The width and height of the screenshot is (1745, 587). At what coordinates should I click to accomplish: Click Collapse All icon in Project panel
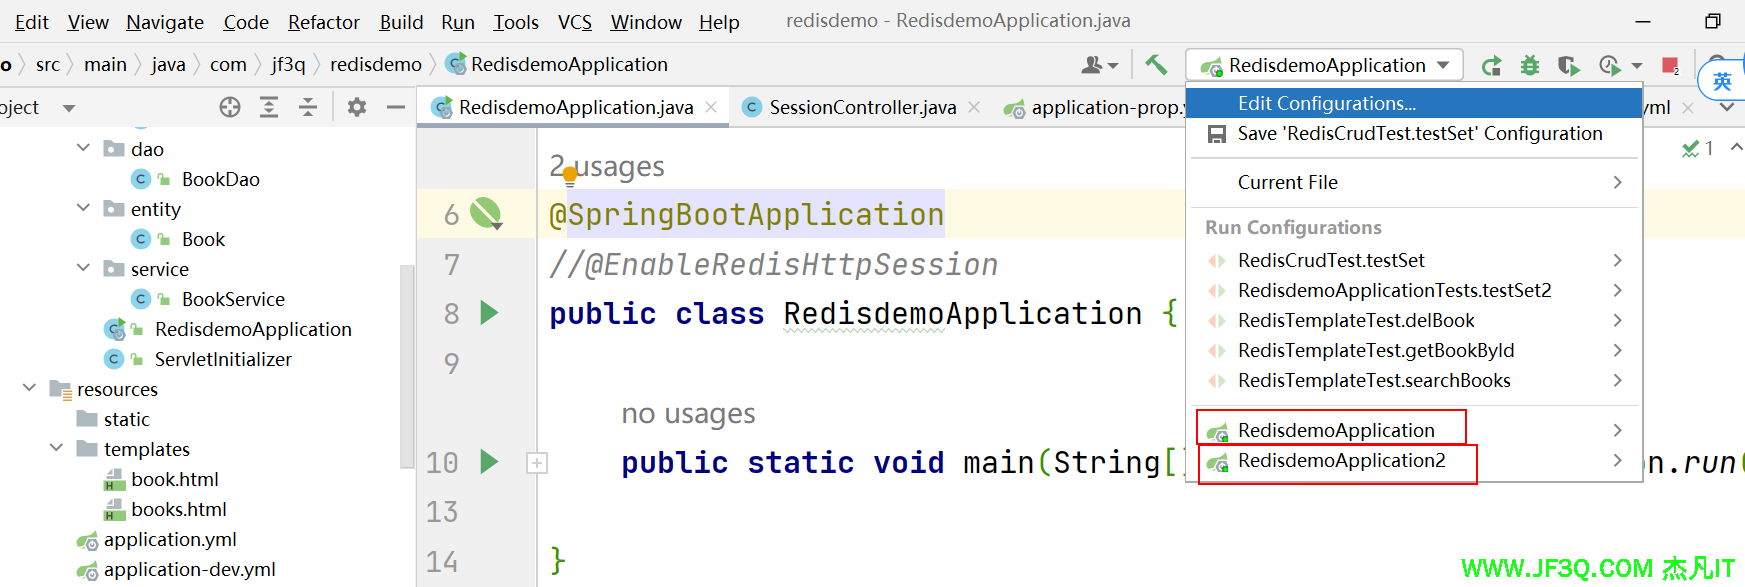click(x=308, y=107)
